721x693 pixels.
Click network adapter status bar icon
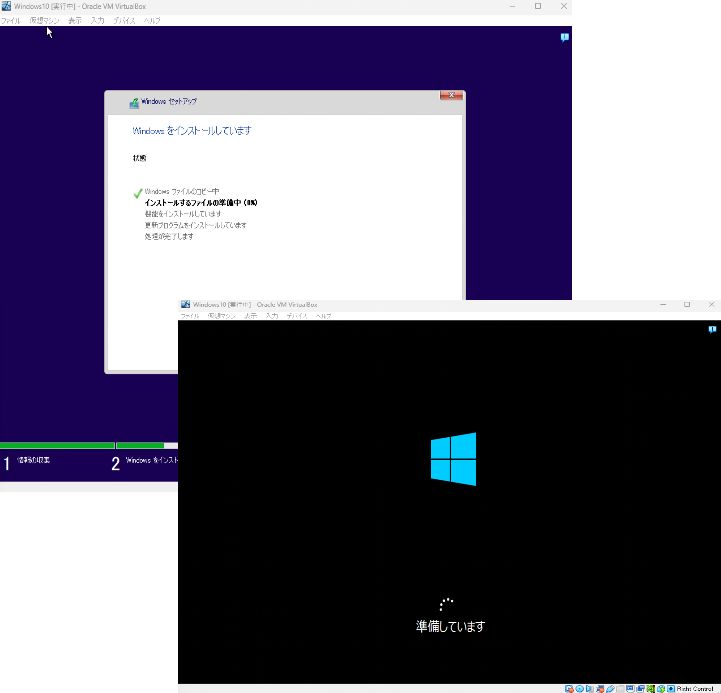point(600,688)
